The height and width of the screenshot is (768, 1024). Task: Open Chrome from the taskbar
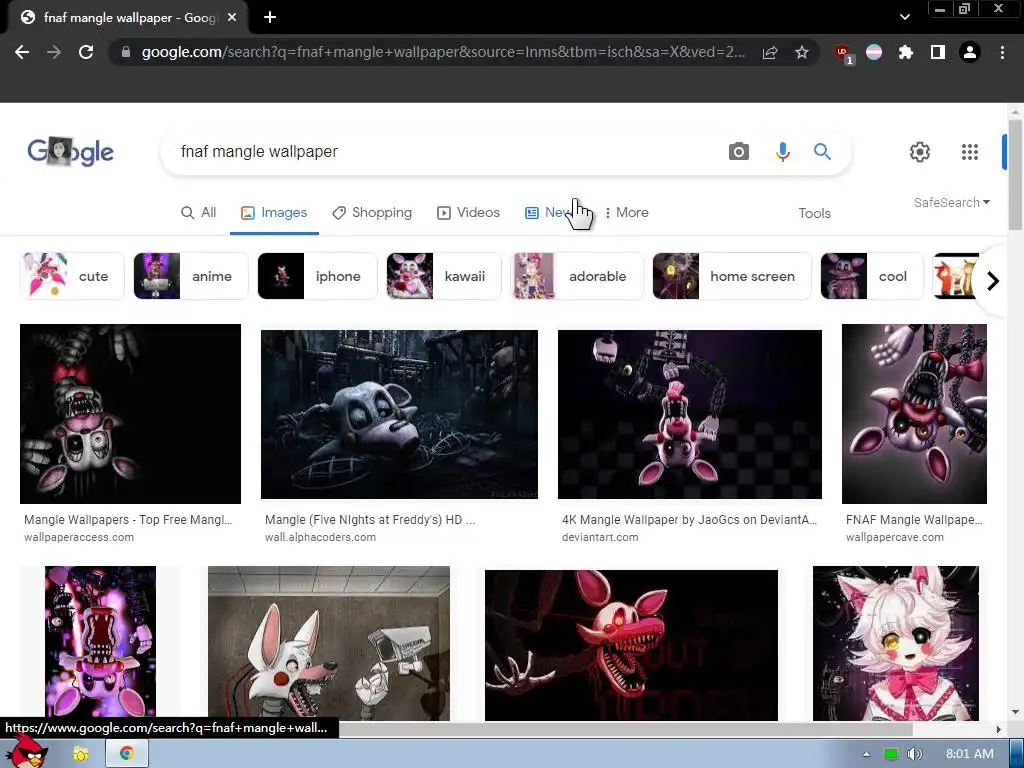click(127, 754)
